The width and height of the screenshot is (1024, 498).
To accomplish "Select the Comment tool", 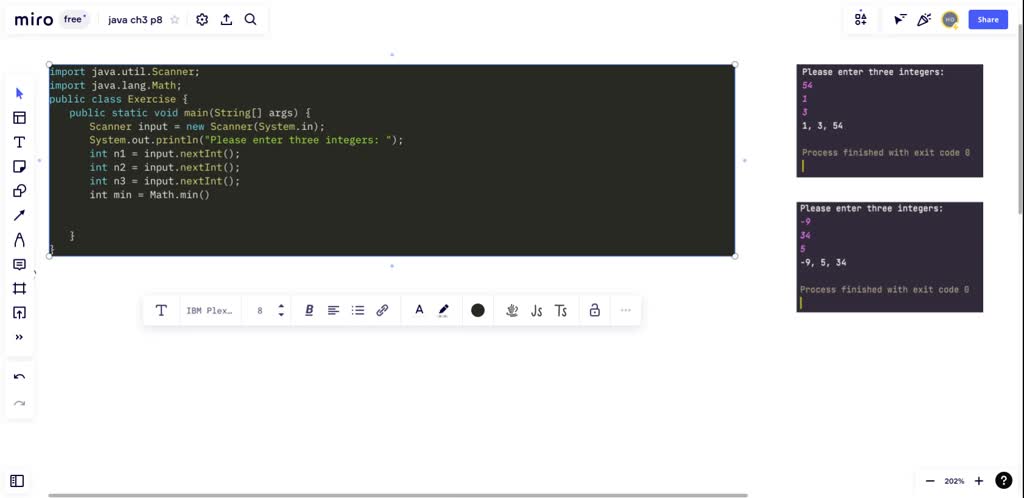I will 19,264.
